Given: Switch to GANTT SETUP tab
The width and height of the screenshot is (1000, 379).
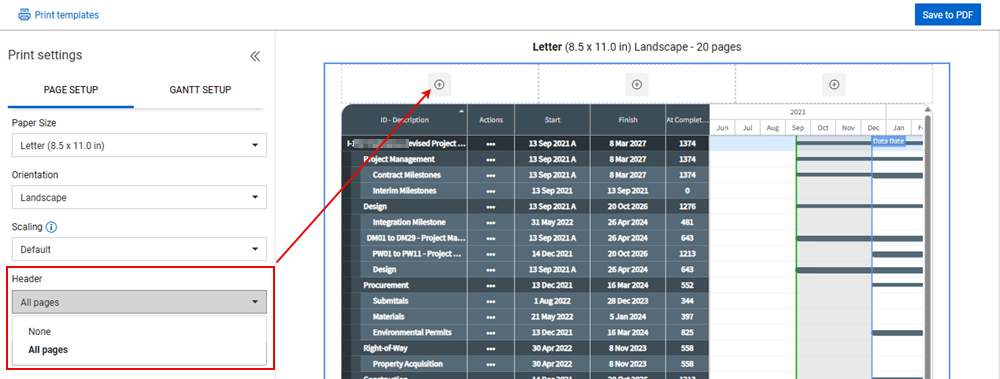Looking at the screenshot, I should [x=200, y=90].
